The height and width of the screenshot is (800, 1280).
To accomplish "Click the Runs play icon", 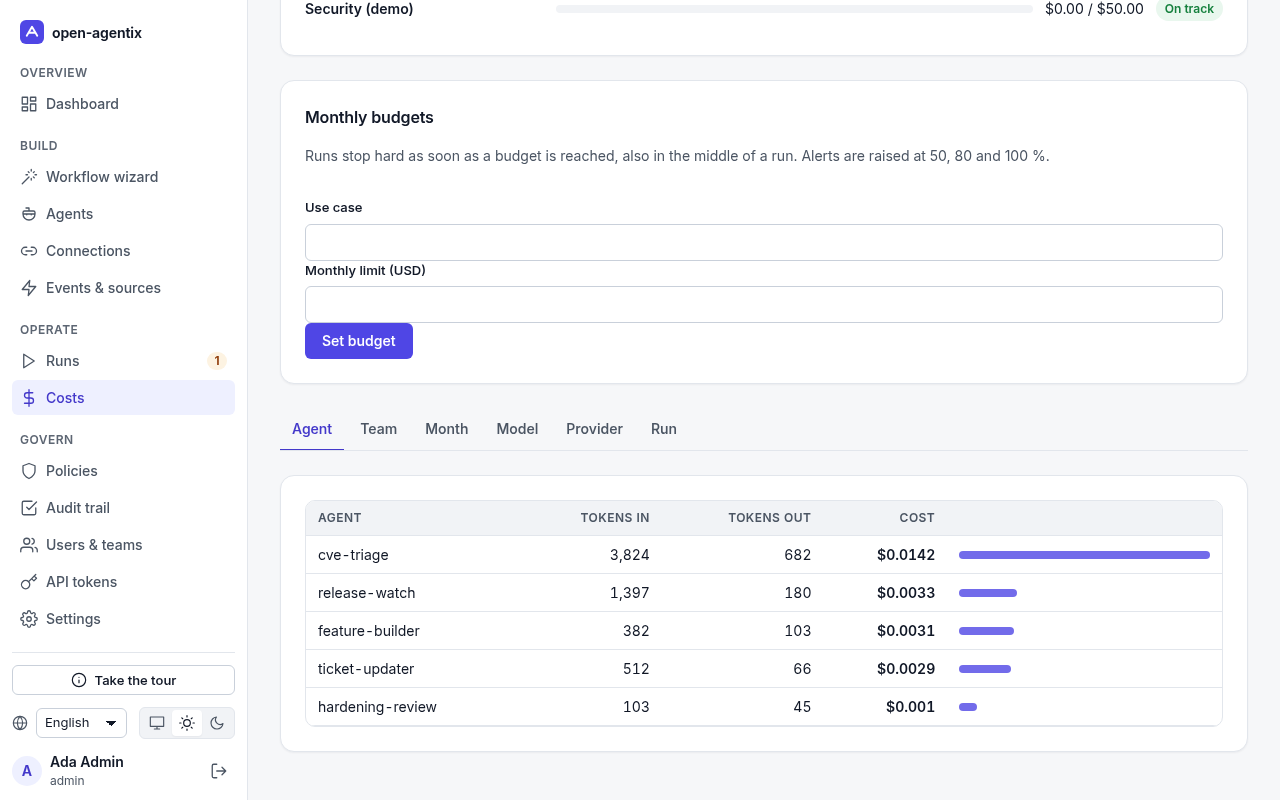I will 29,361.
